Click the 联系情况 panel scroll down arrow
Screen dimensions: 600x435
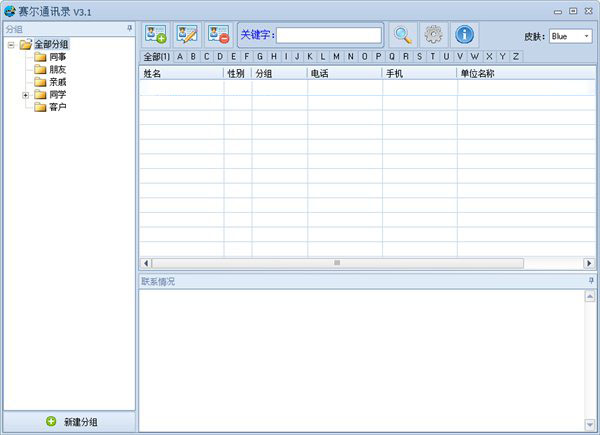tap(590, 424)
